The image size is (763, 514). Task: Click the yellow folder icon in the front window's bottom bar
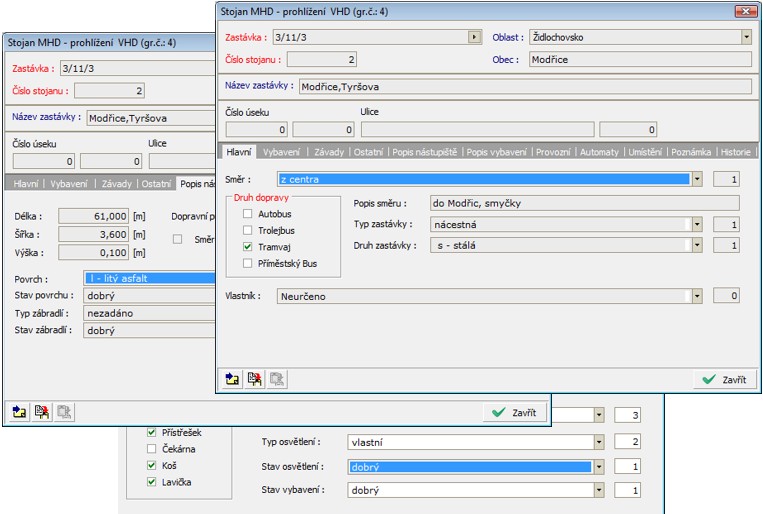[x=233, y=379]
